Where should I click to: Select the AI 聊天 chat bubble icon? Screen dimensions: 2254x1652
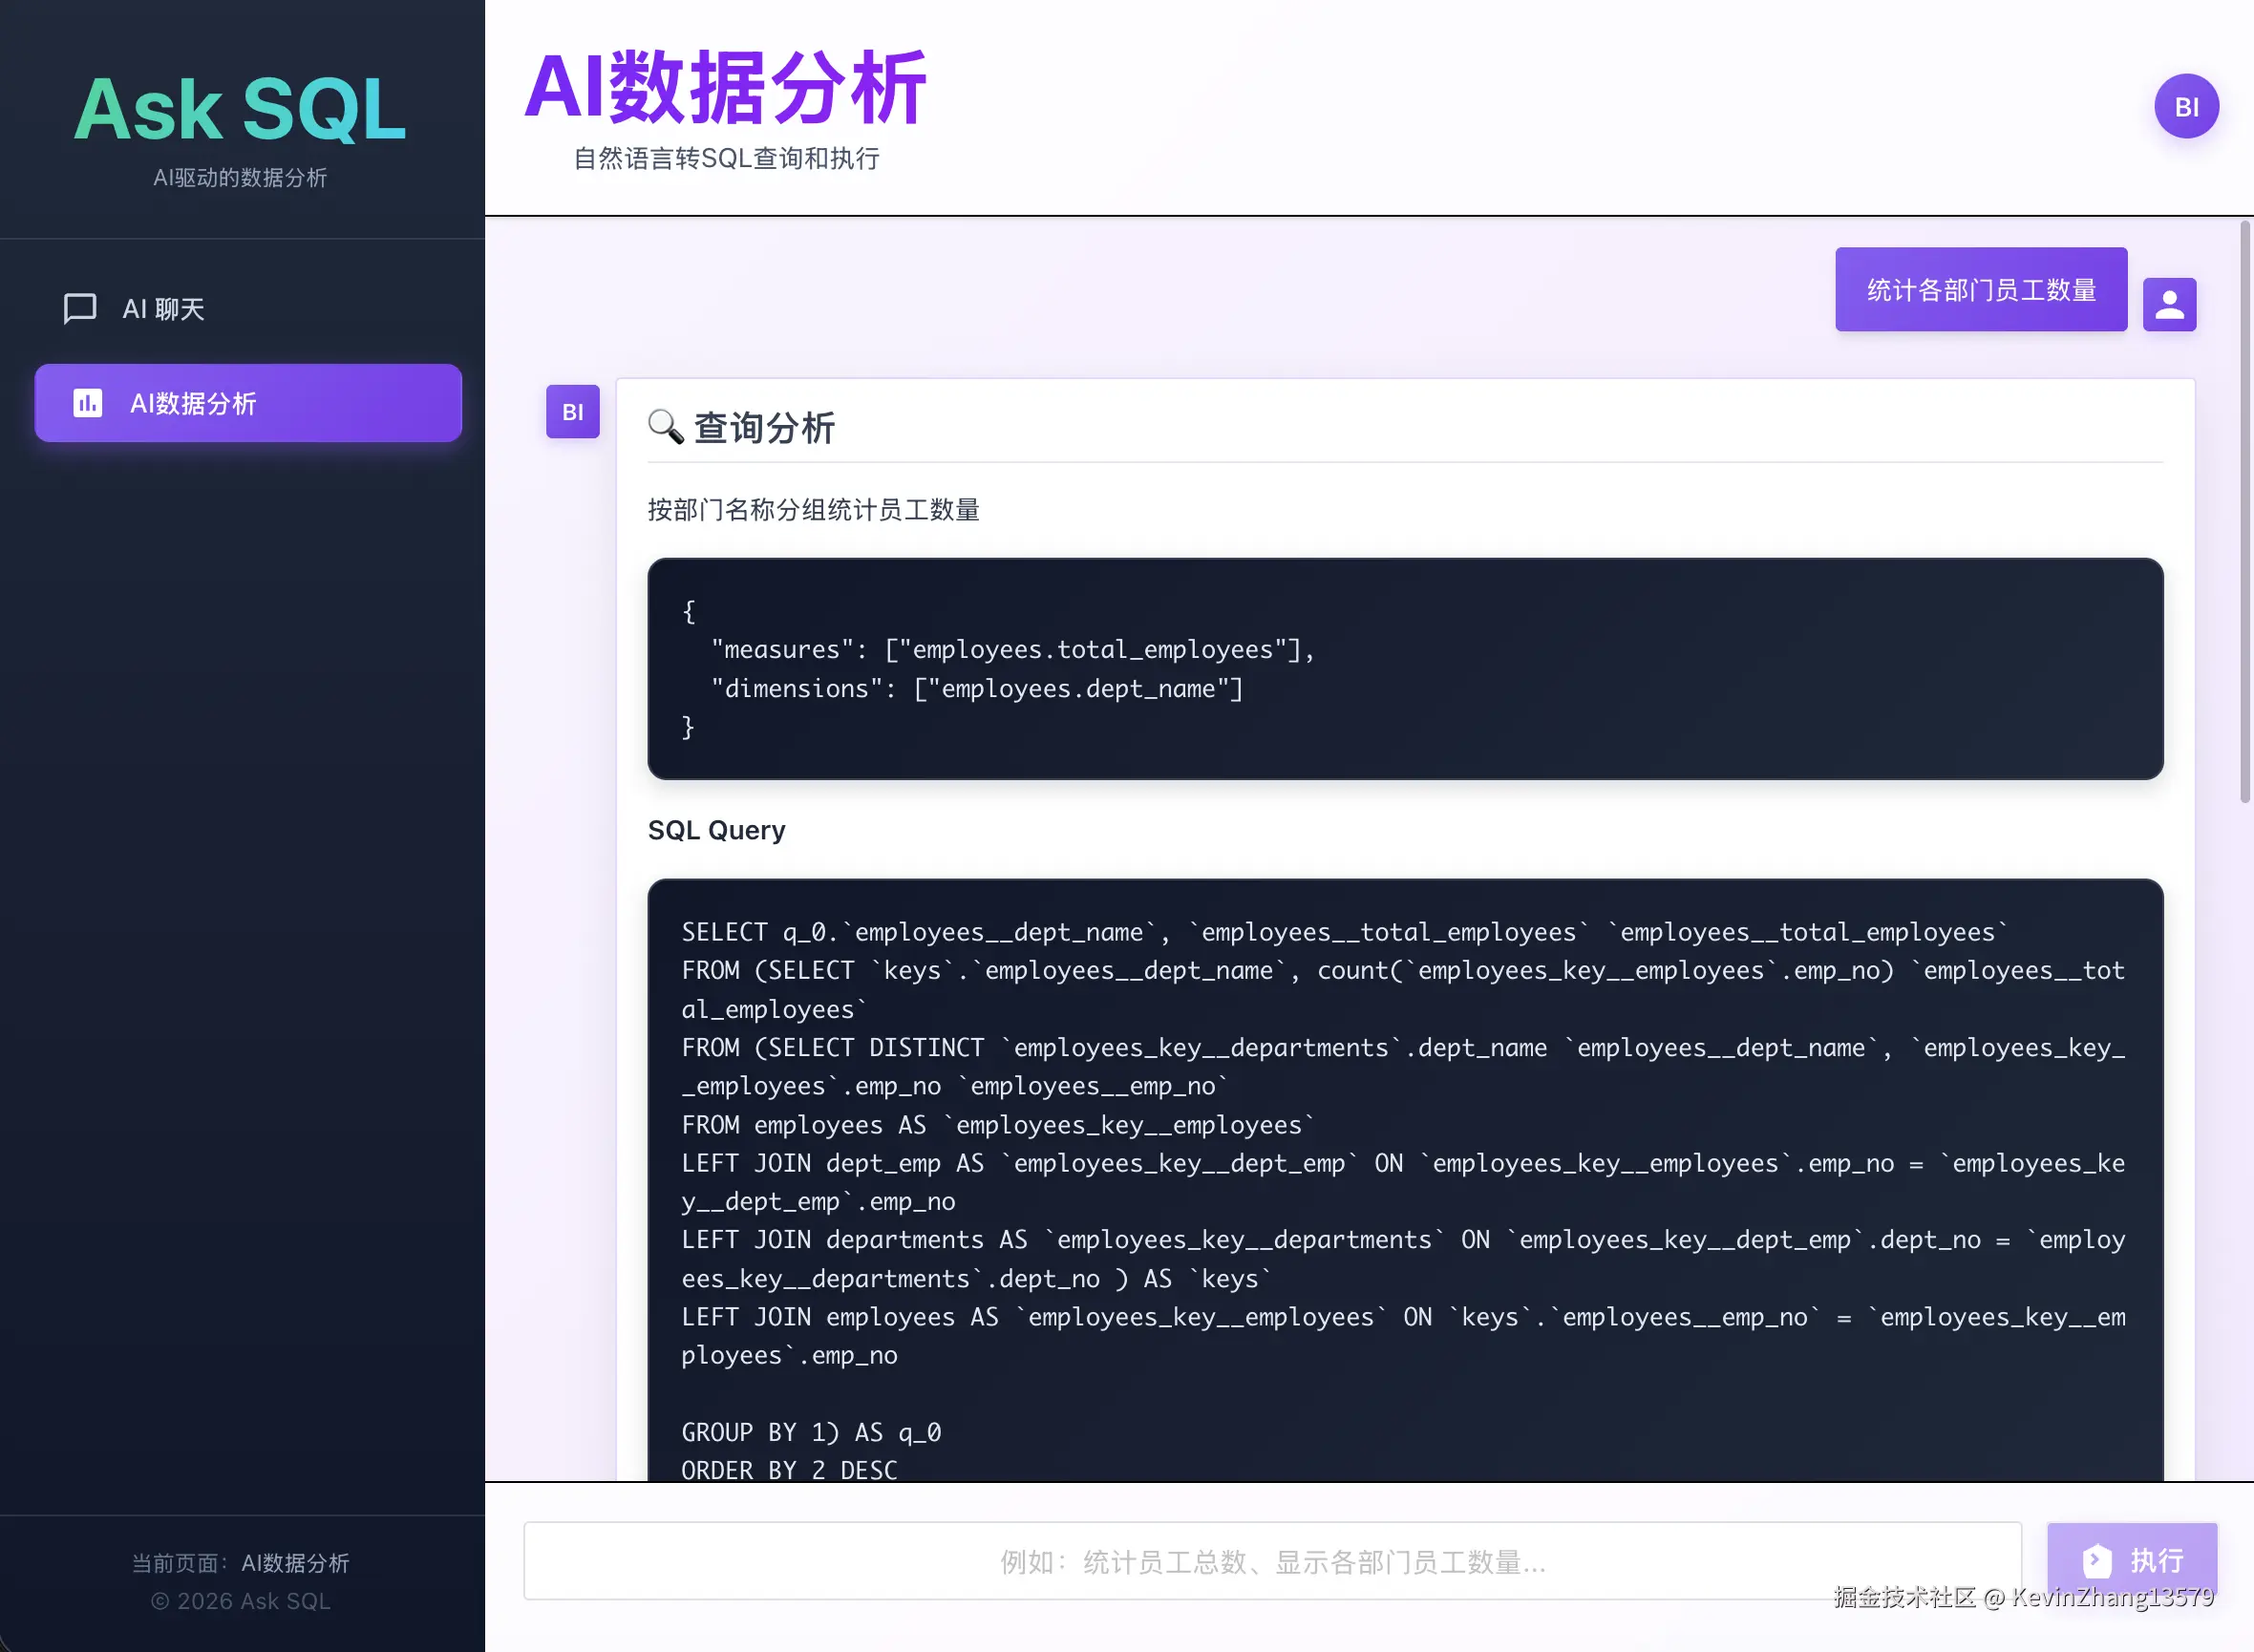point(80,308)
